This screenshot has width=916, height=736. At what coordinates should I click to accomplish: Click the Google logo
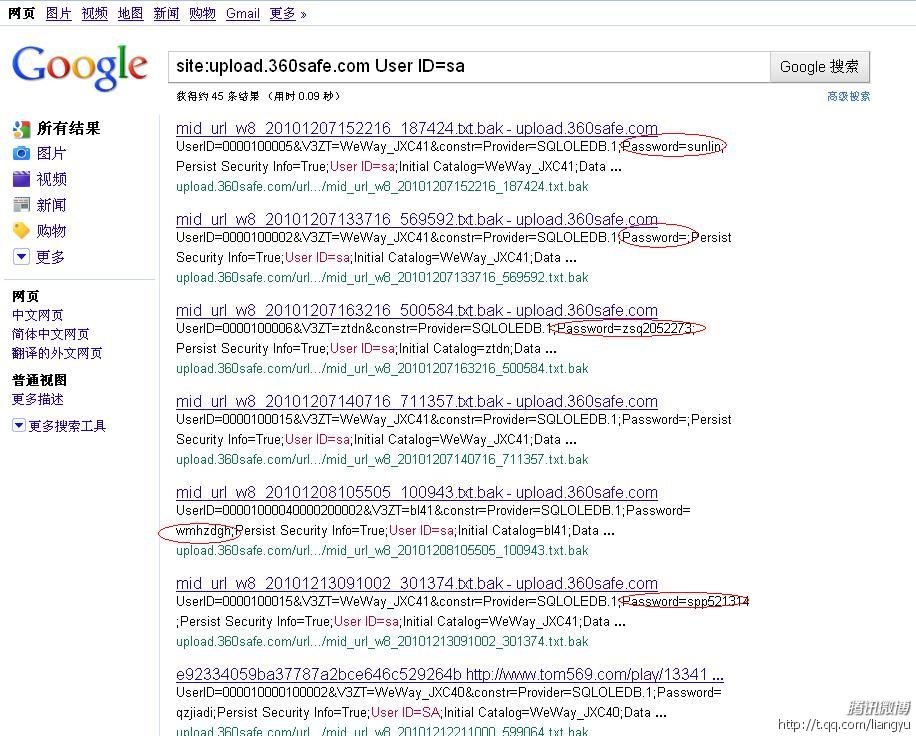point(79,67)
